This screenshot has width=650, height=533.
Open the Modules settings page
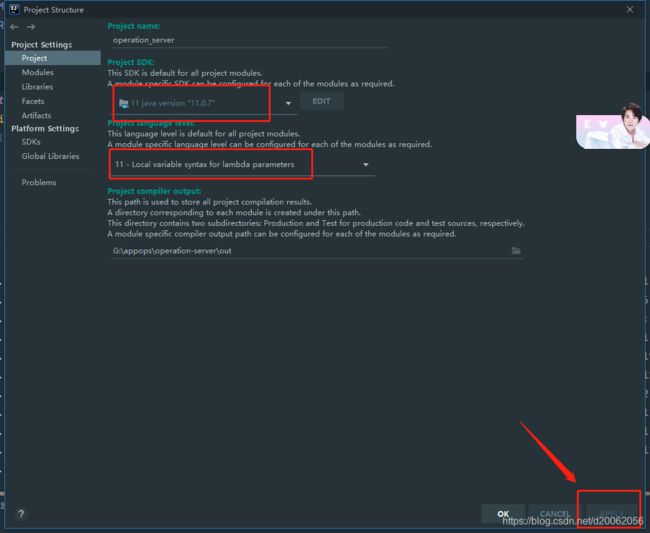point(38,72)
